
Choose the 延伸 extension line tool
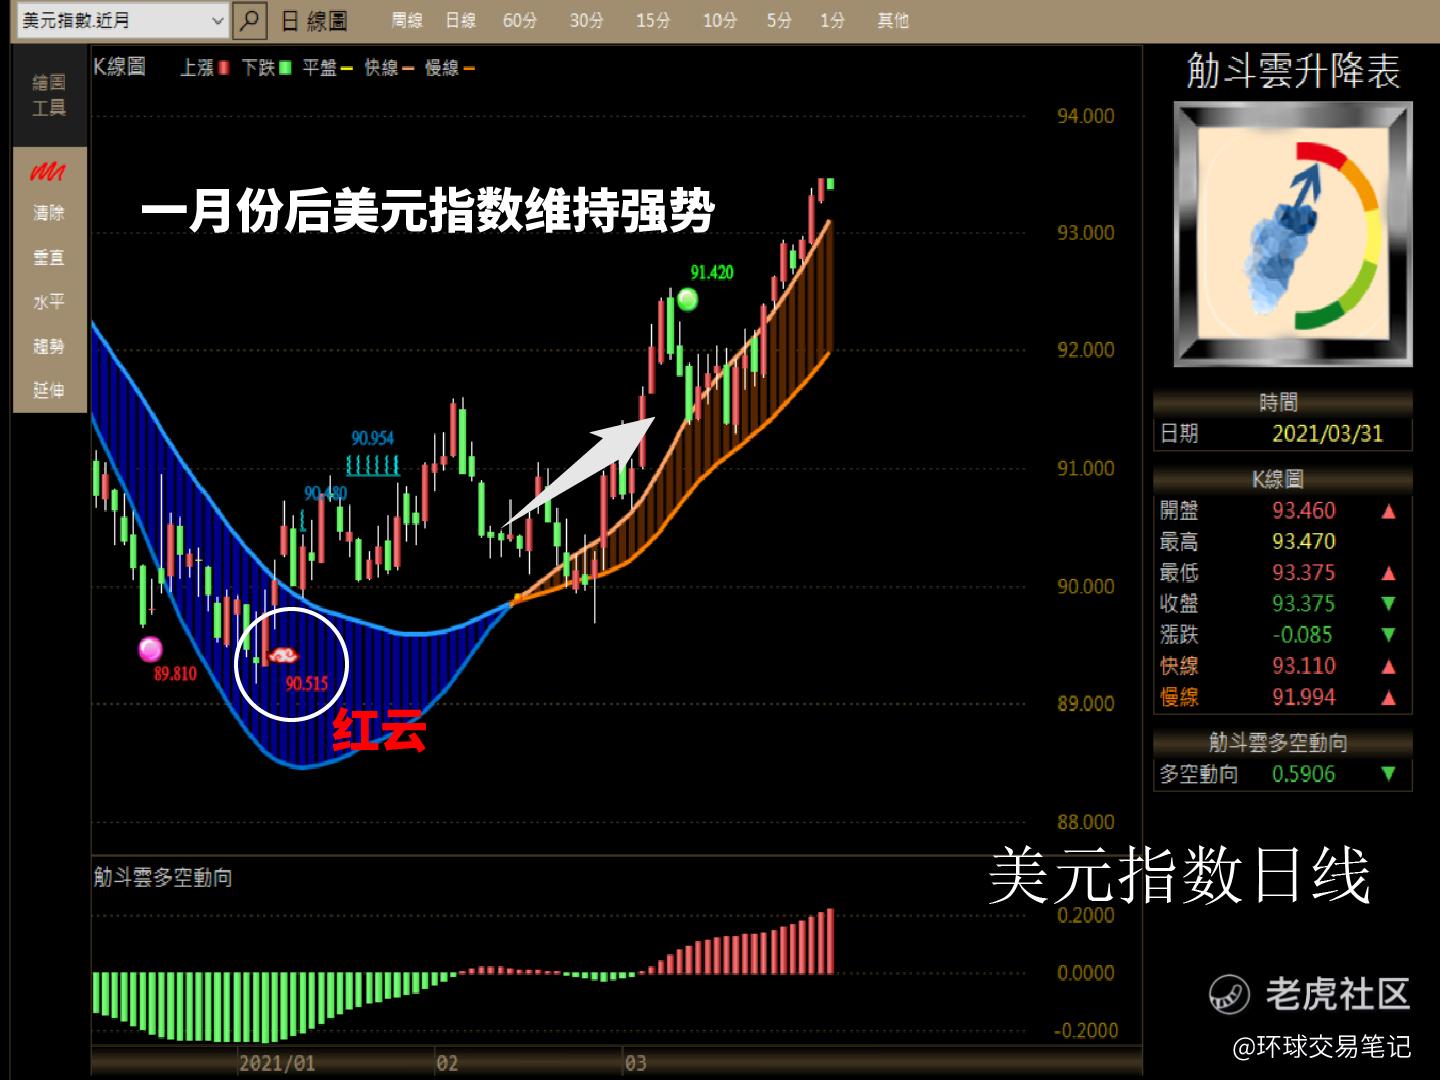pyautogui.click(x=49, y=390)
